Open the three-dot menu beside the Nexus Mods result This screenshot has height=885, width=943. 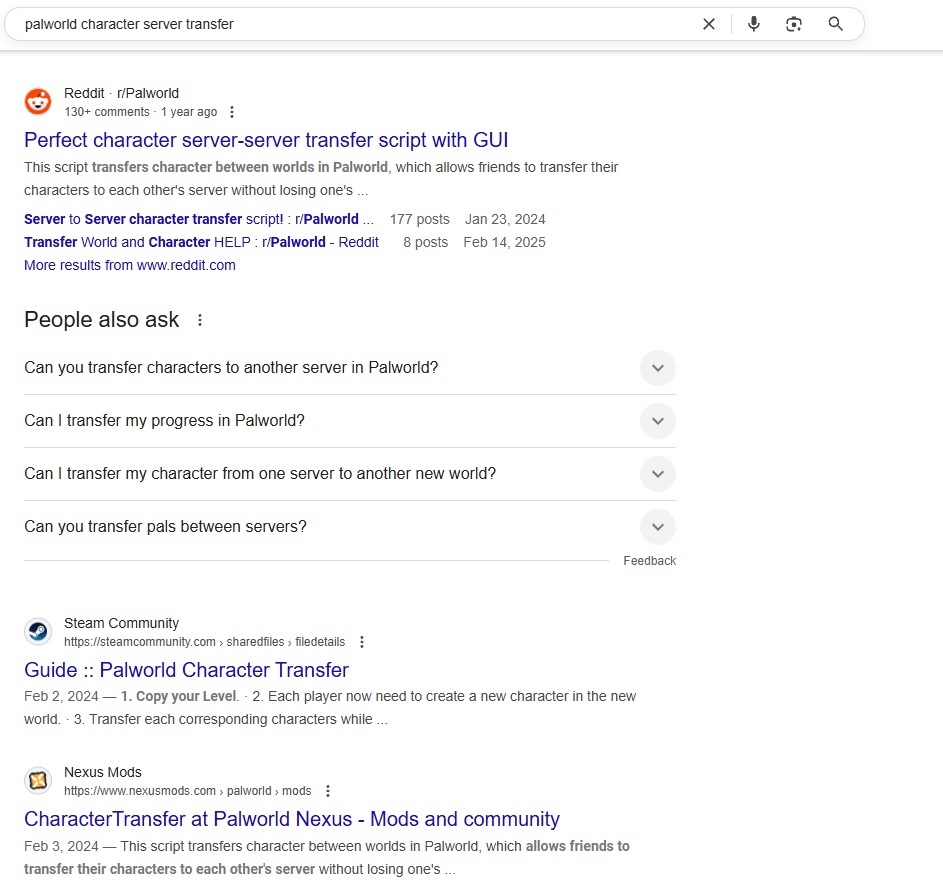coord(328,791)
